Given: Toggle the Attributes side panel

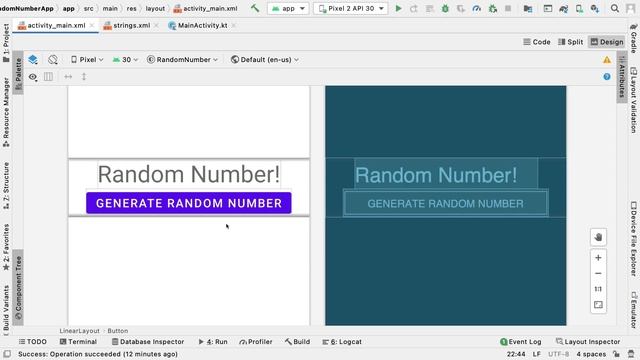Looking at the screenshot, I should click(x=622, y=77).
